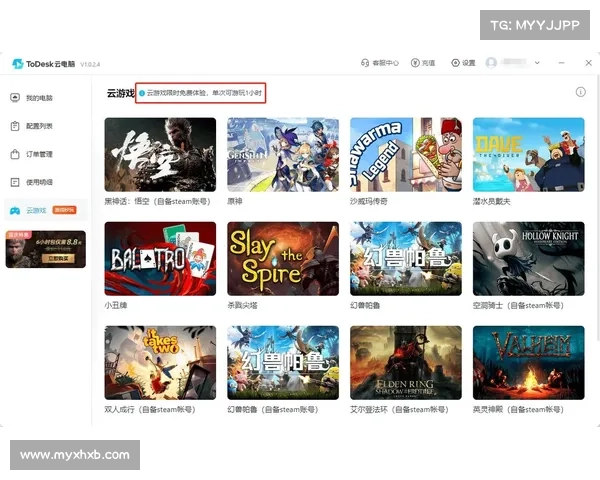
Task: Open 订单管理 sidebar menu item
Action: [x=46, y=154]
